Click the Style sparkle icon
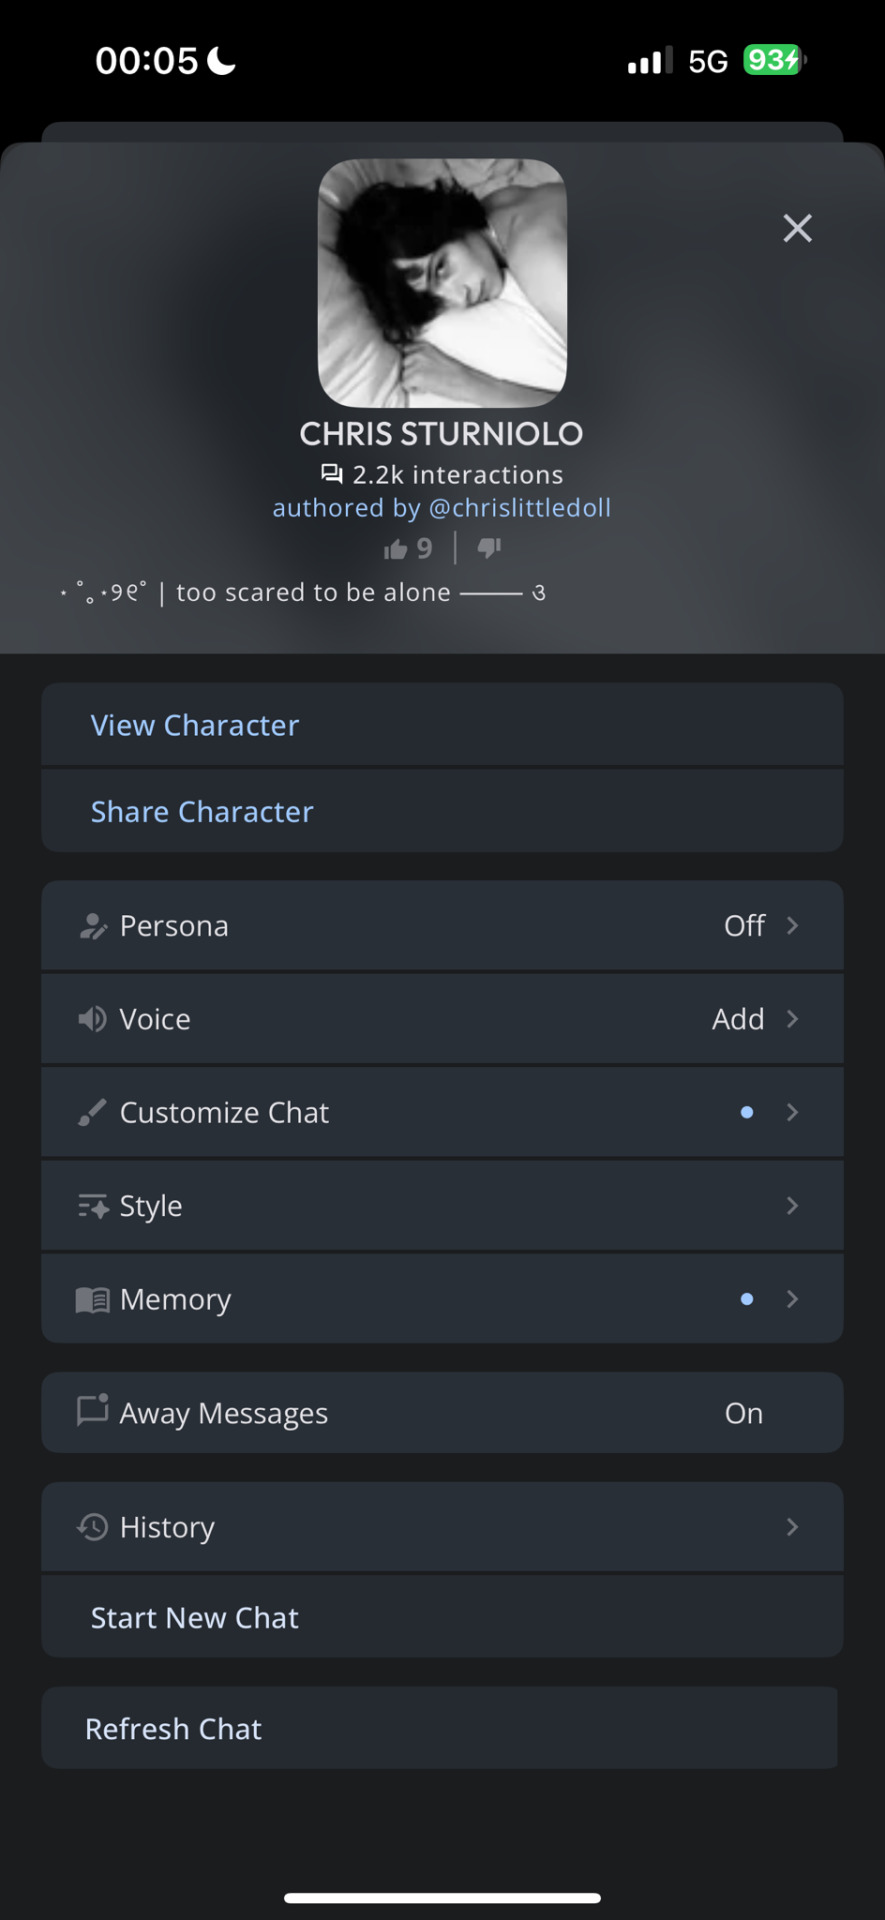The image size is (885, 1920). click(93, 1206)
